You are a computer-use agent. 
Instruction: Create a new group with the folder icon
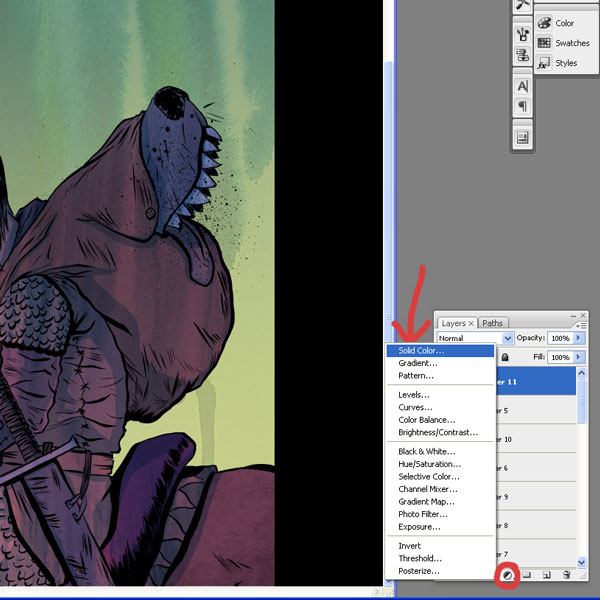click(527, 575)
